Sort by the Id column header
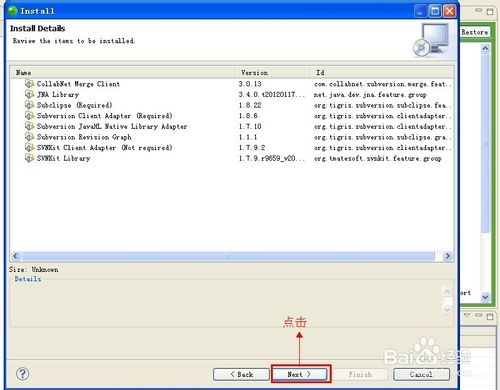This screenshot has width=500, height=390. tap(382, 72)
